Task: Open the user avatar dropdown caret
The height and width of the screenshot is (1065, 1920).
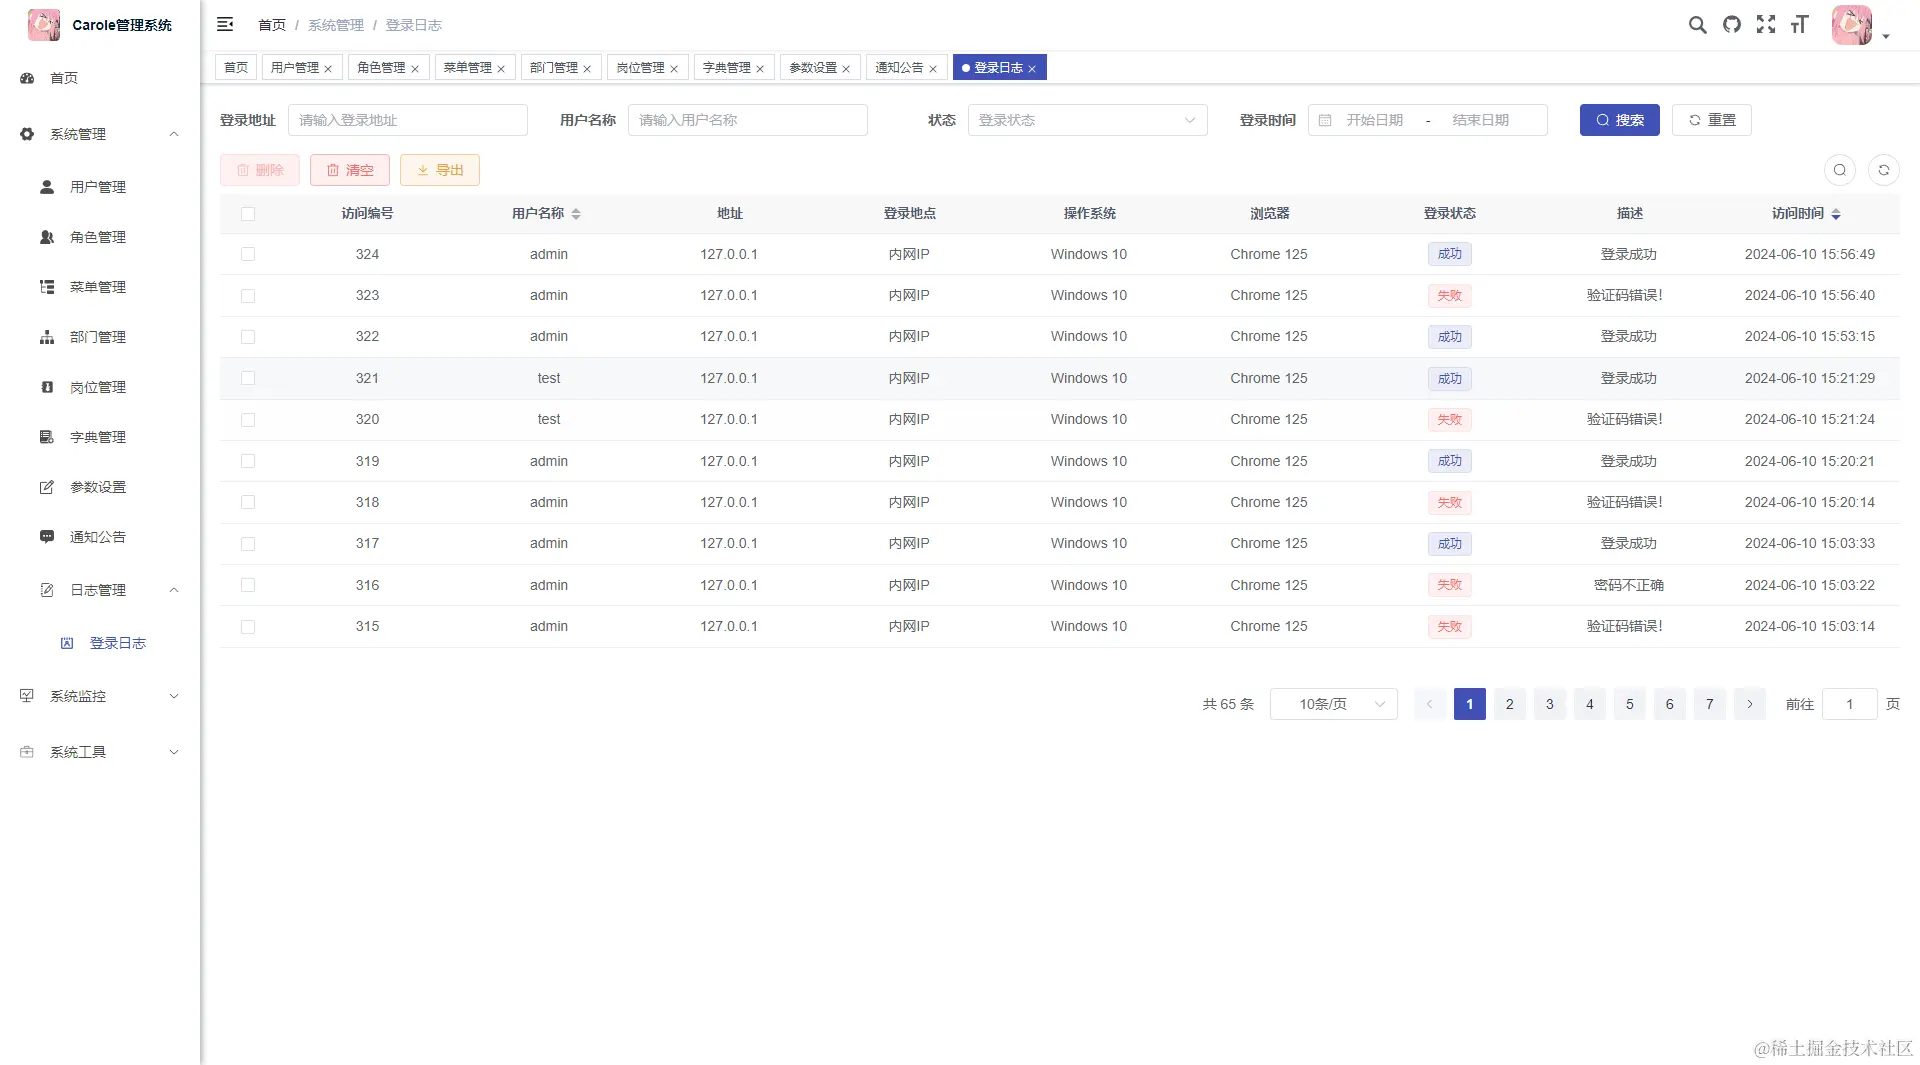Action: pos(1886,36)
